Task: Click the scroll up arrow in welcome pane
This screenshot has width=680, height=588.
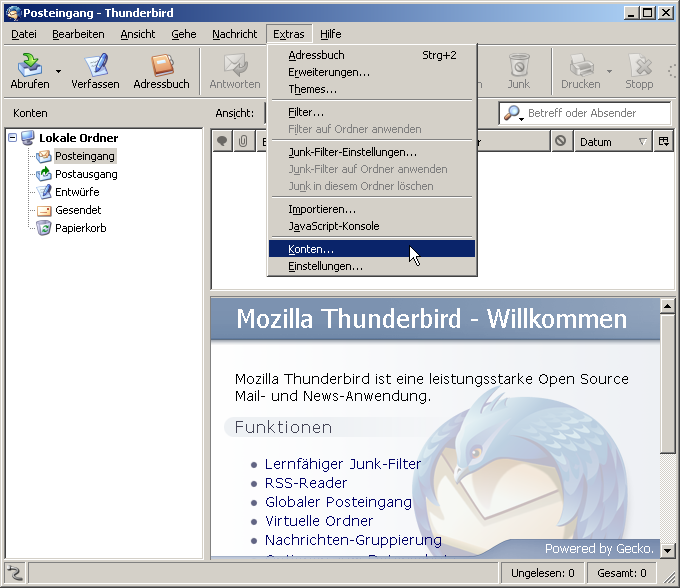Action: pyautogui.click(x=667, y=306)
